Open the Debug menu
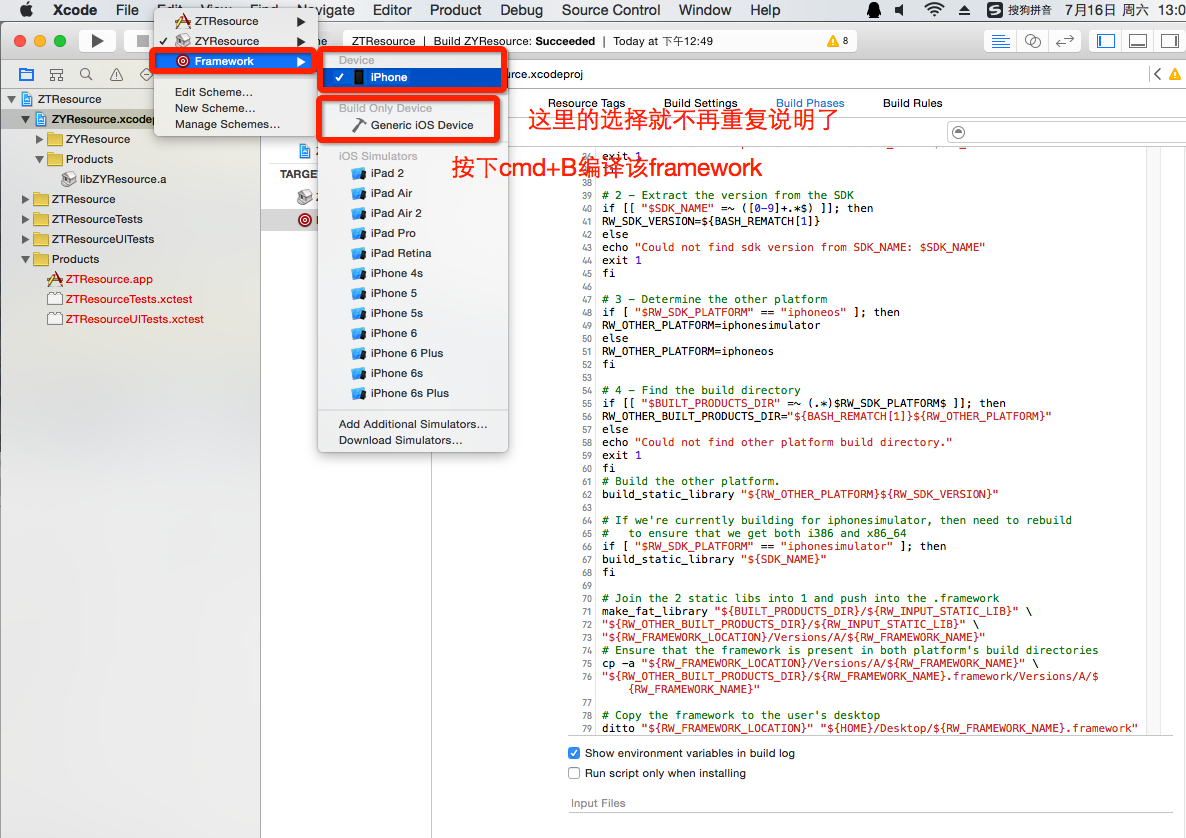 (x=521, y=10)
